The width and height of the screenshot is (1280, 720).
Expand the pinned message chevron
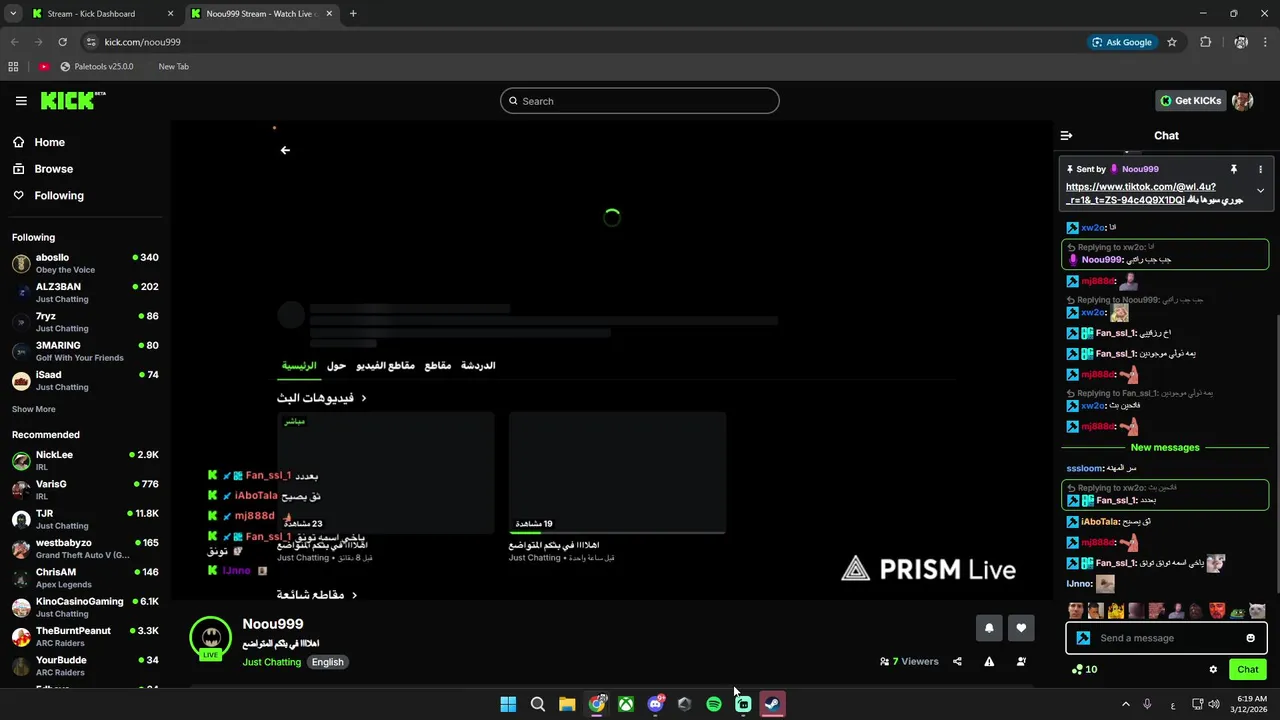1260,191
